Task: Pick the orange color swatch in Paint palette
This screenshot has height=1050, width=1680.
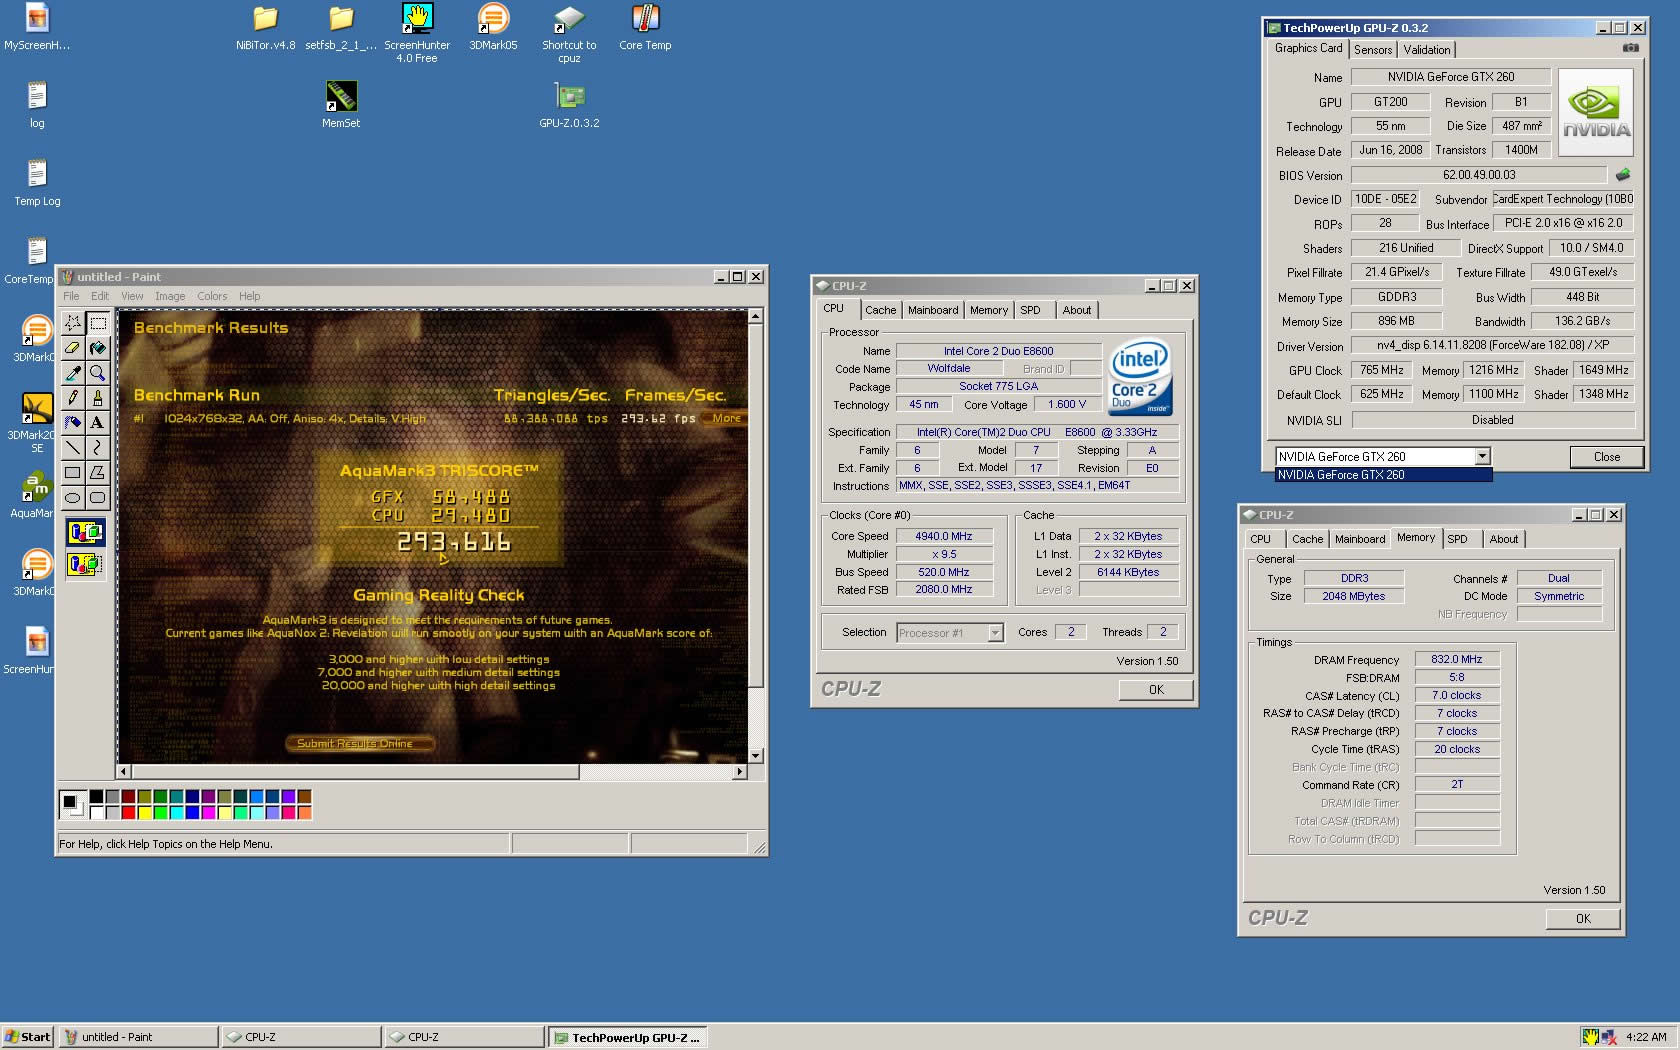Action: tap(304, 813)
